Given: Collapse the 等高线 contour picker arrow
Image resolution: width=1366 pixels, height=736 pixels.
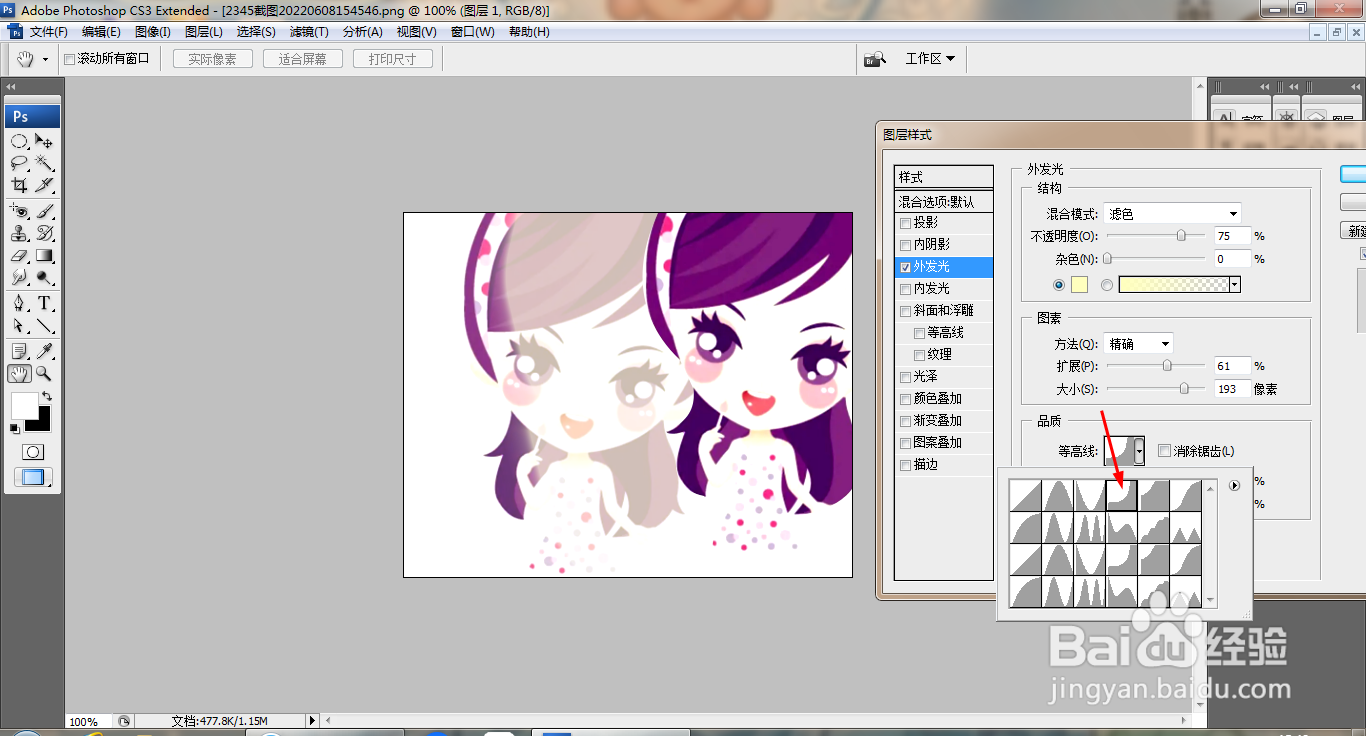Looking at the screenshot, I should (x=1139, y=452).
